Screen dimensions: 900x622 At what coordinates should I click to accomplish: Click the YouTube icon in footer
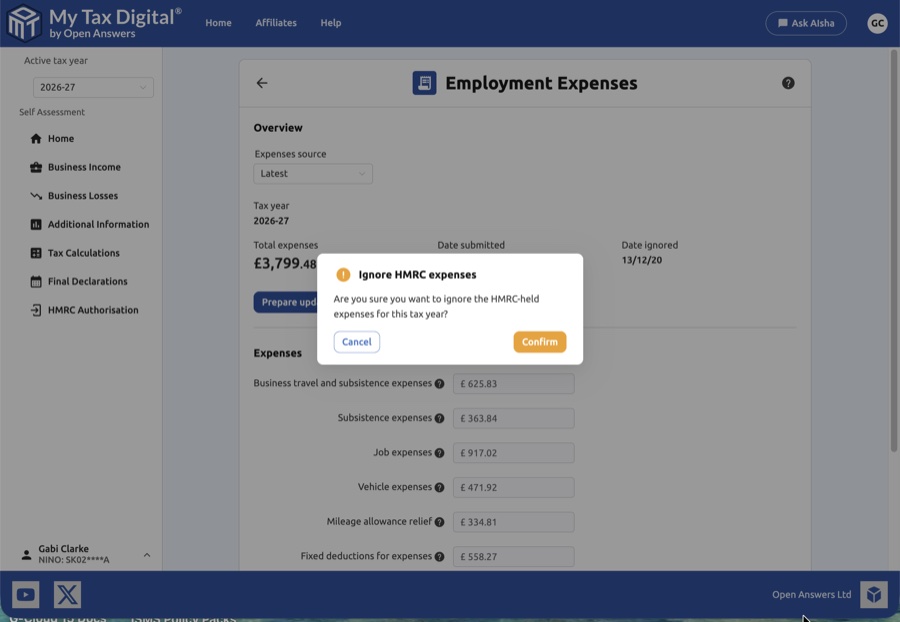click(x=26, y=595)
